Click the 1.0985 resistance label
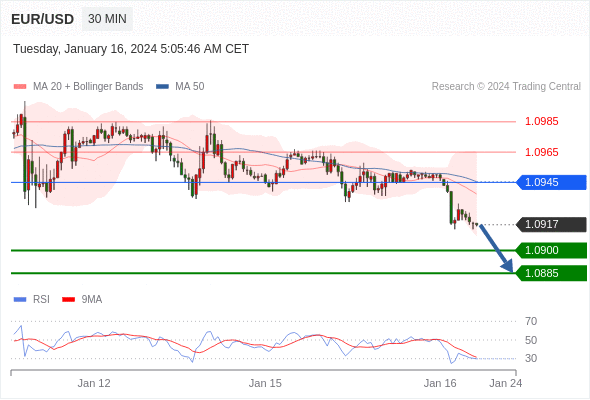 (x=541, y=122)
